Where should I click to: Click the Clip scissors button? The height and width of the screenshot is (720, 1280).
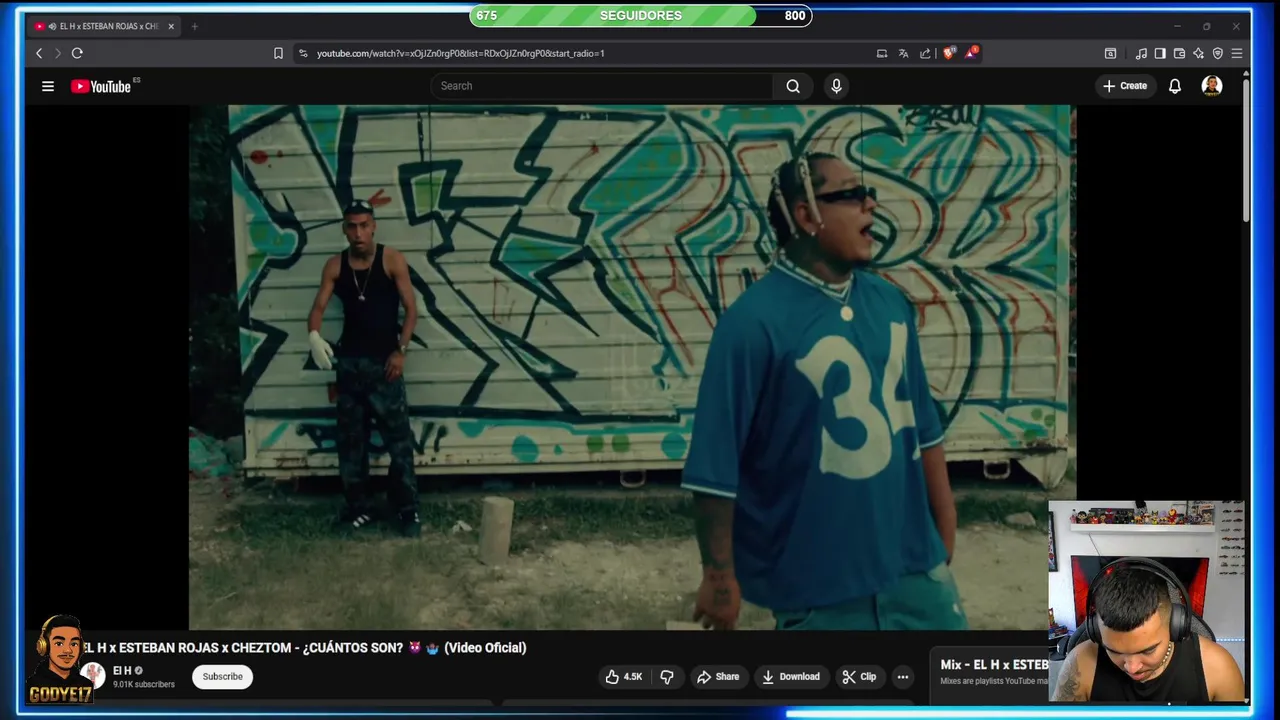click(859, 677)
